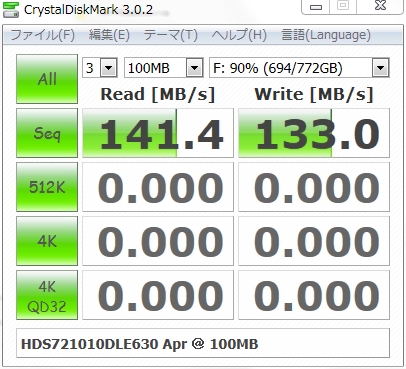Screen dimensions: 406x369
Task: Start the 4K benchmark test
Action: (x=47, y=241)
